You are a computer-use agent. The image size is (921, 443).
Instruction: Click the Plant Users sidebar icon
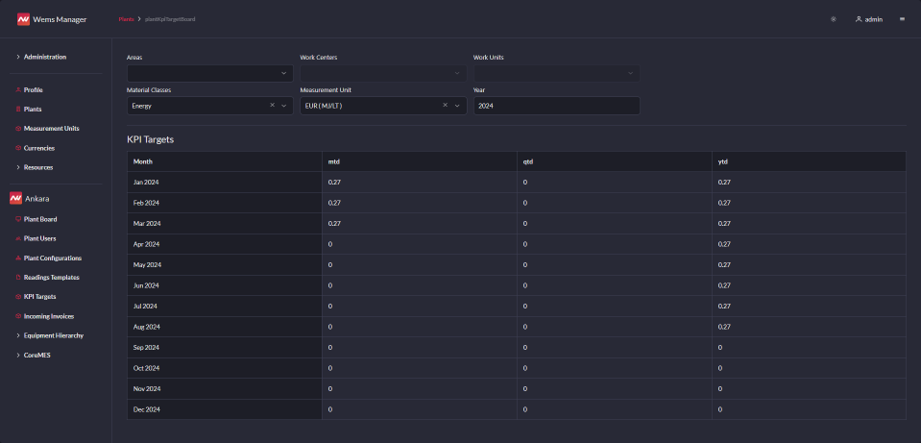[x=18, y=239]
